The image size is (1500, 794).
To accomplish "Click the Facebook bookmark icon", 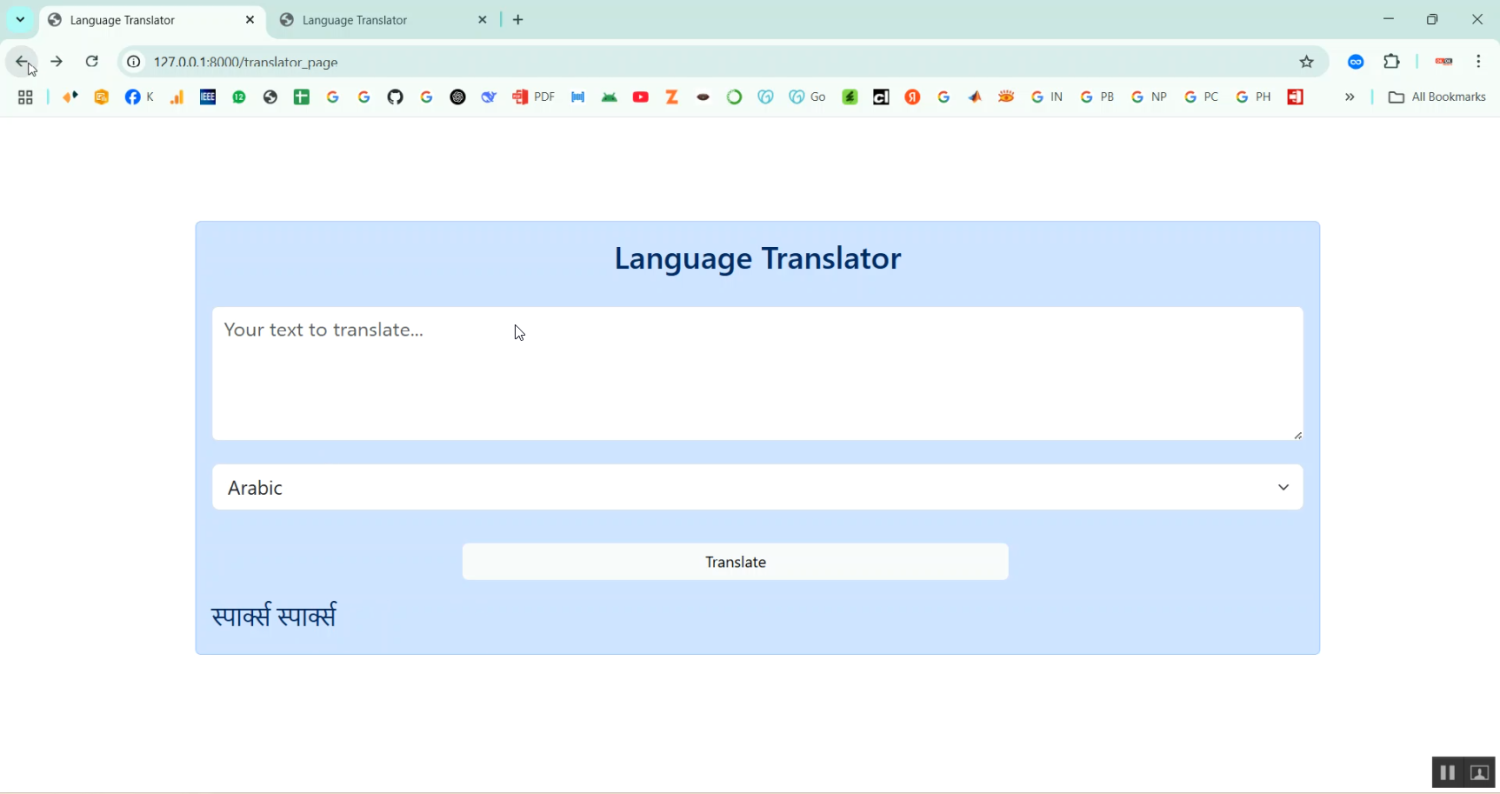I will 133,97.
